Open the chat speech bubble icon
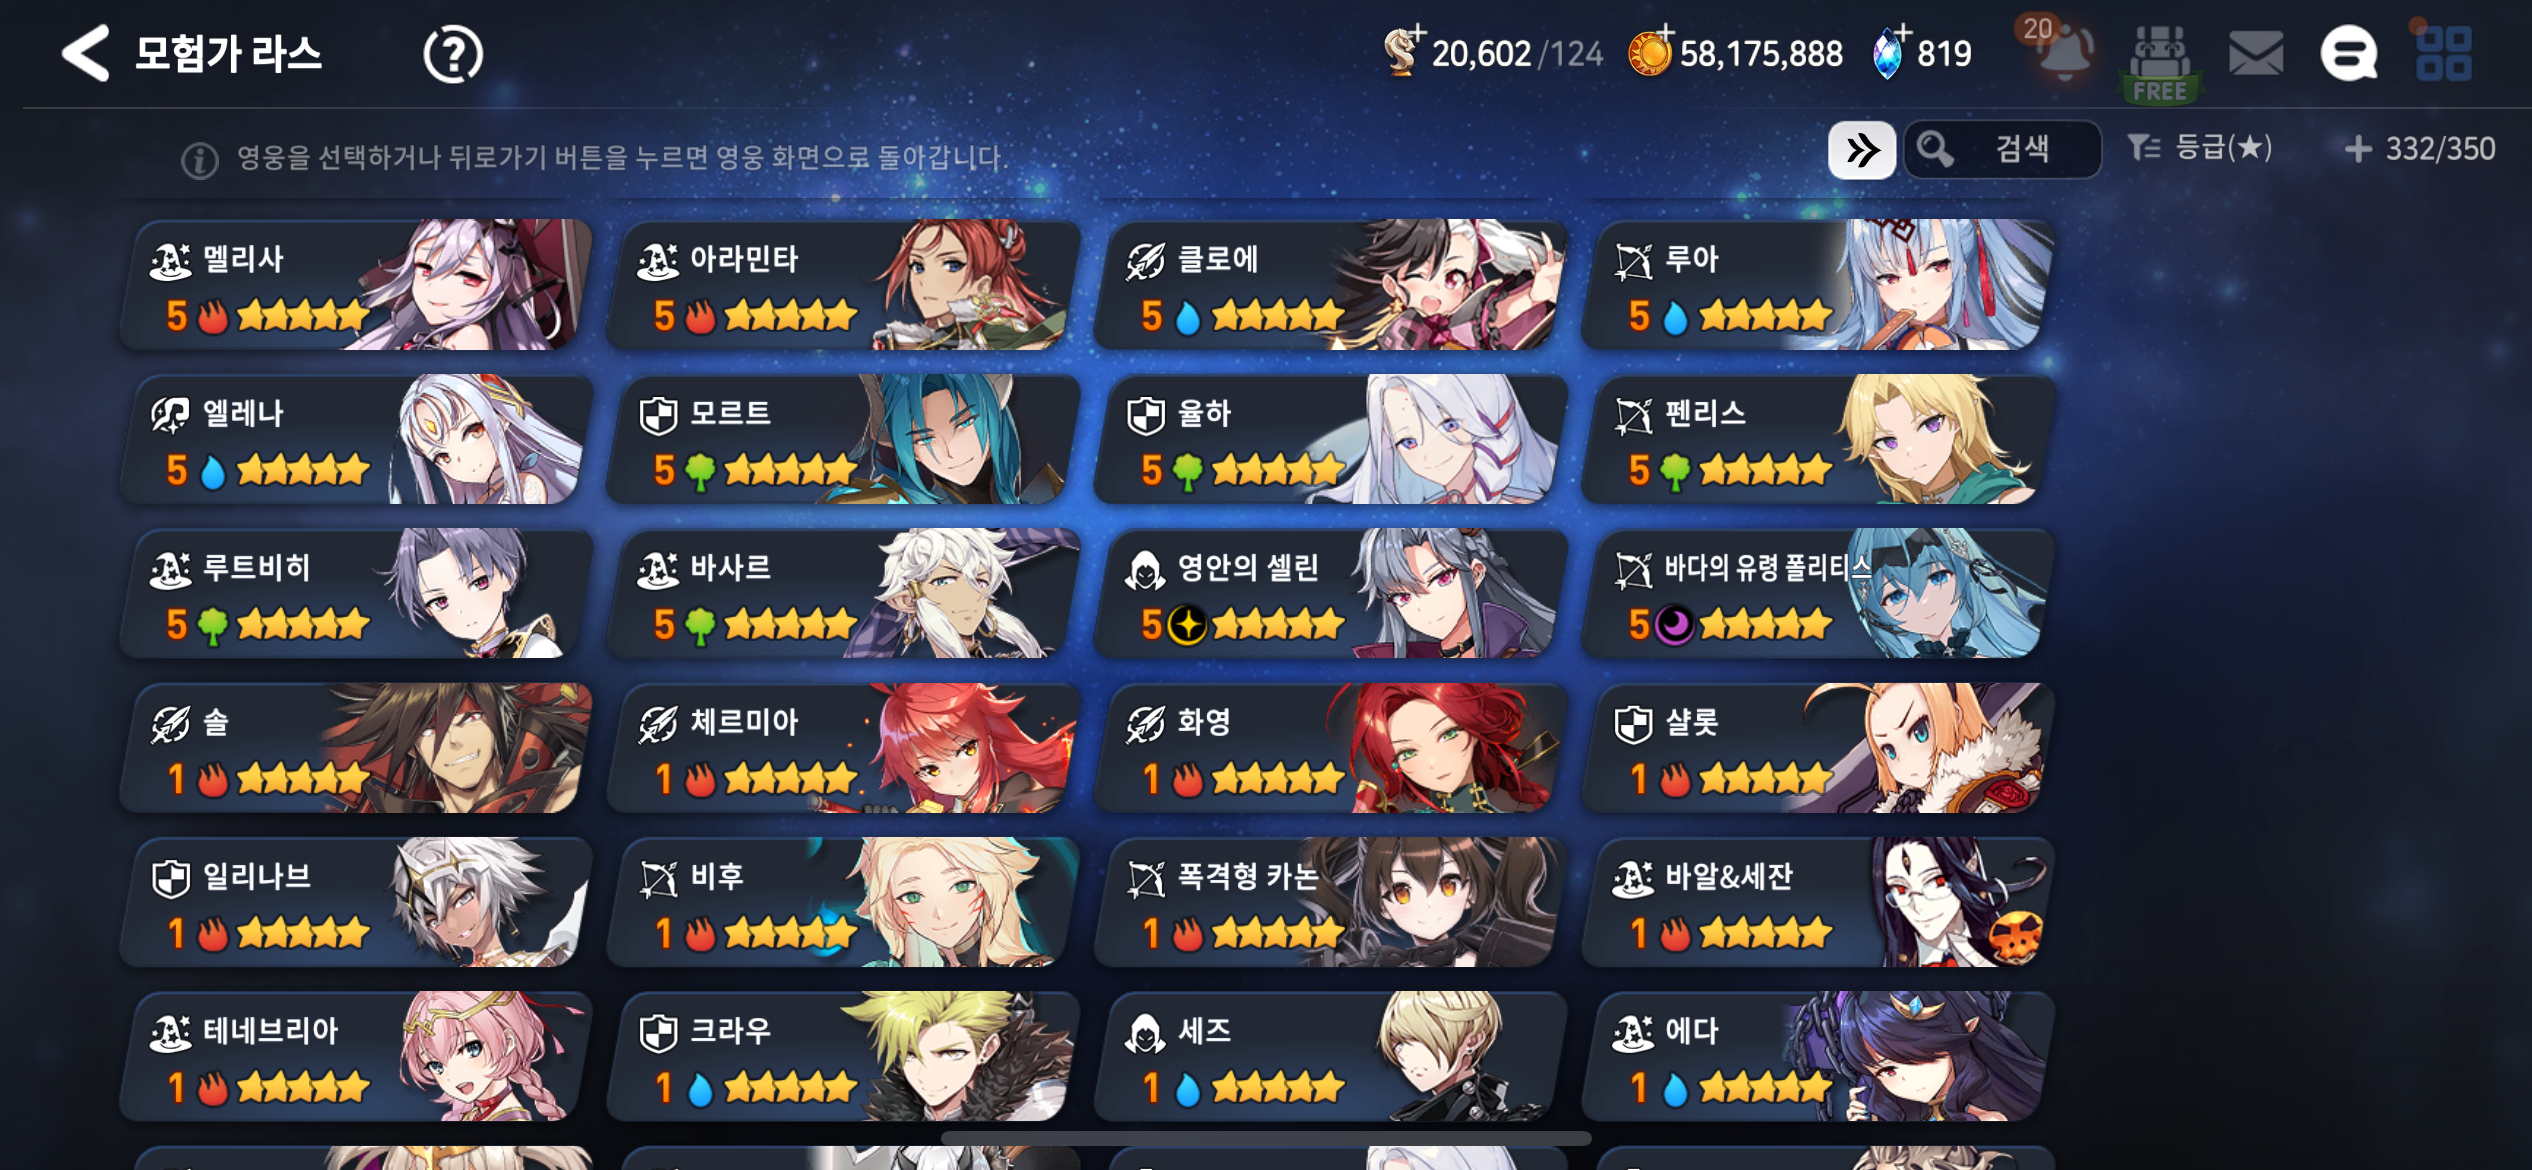Image resolution: width=2532 pixels, height=1170 pixels. point(2349,53)
